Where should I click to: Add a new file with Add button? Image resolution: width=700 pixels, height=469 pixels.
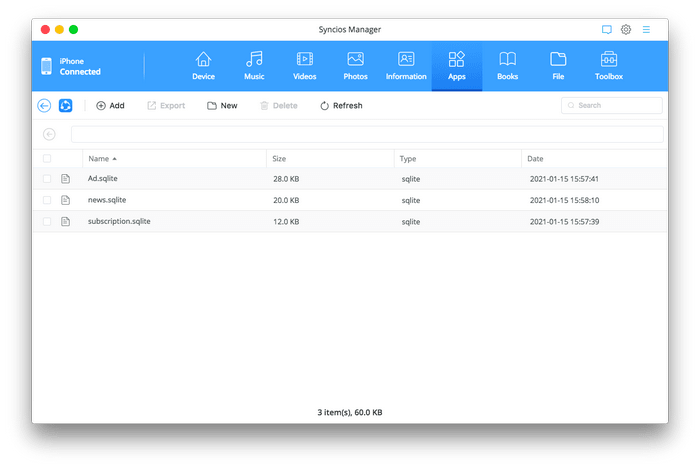tap(110, 106)
